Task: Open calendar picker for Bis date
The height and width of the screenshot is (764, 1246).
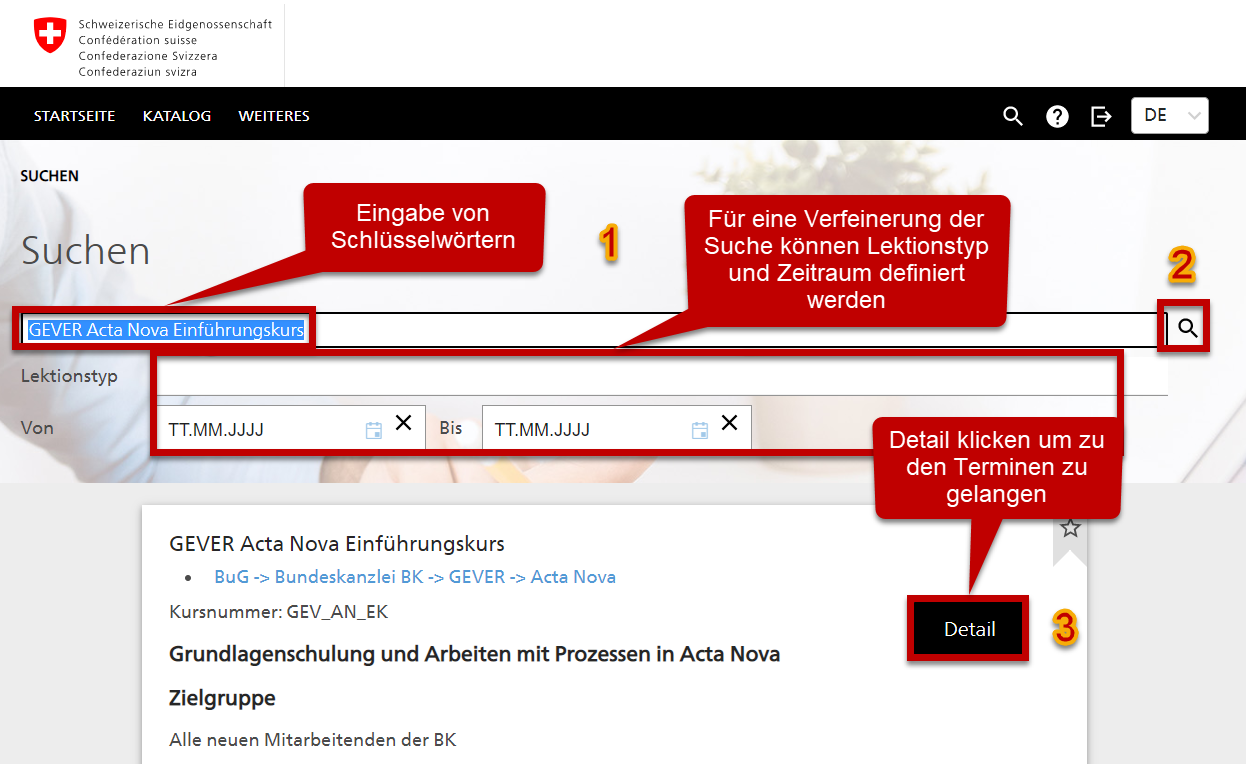Action: coord(700,430)
